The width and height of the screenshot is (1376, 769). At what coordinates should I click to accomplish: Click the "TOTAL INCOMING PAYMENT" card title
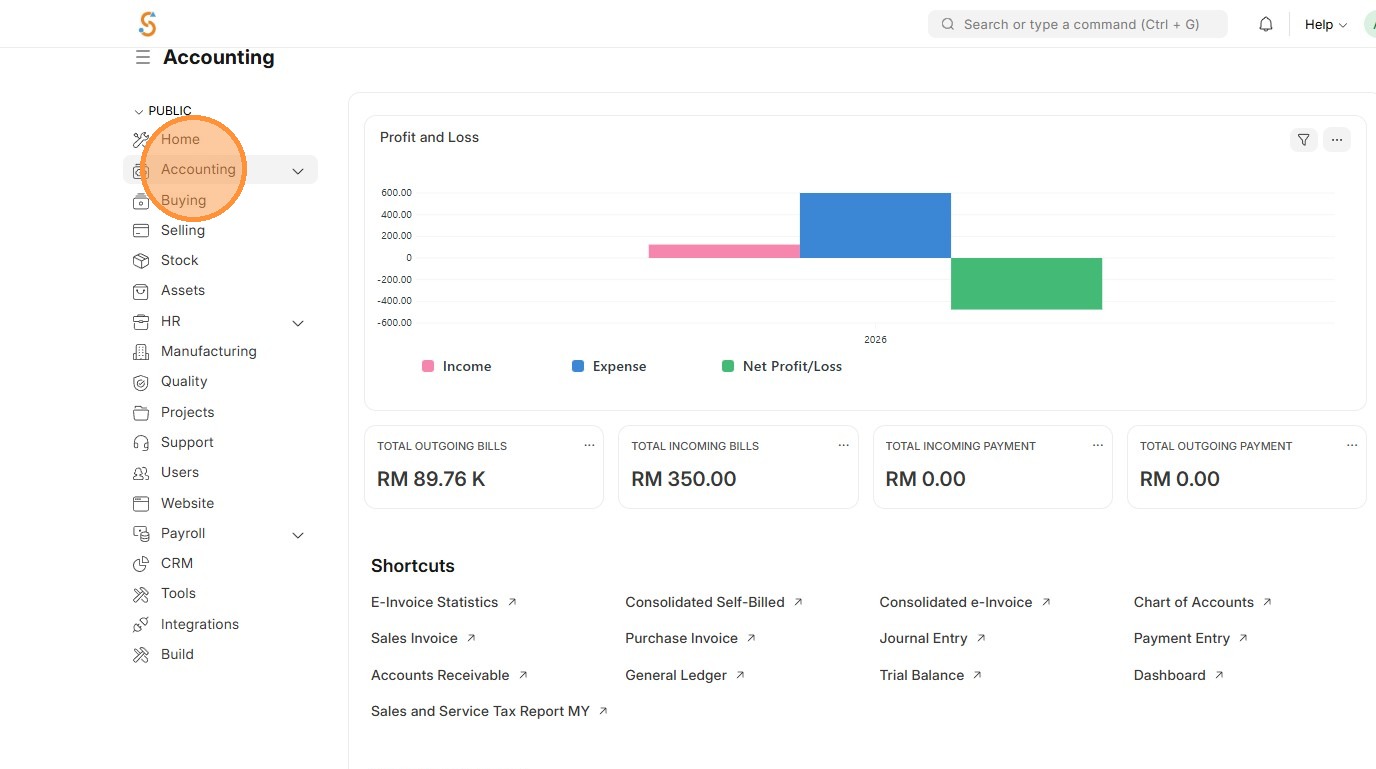(x=961, y=446)
